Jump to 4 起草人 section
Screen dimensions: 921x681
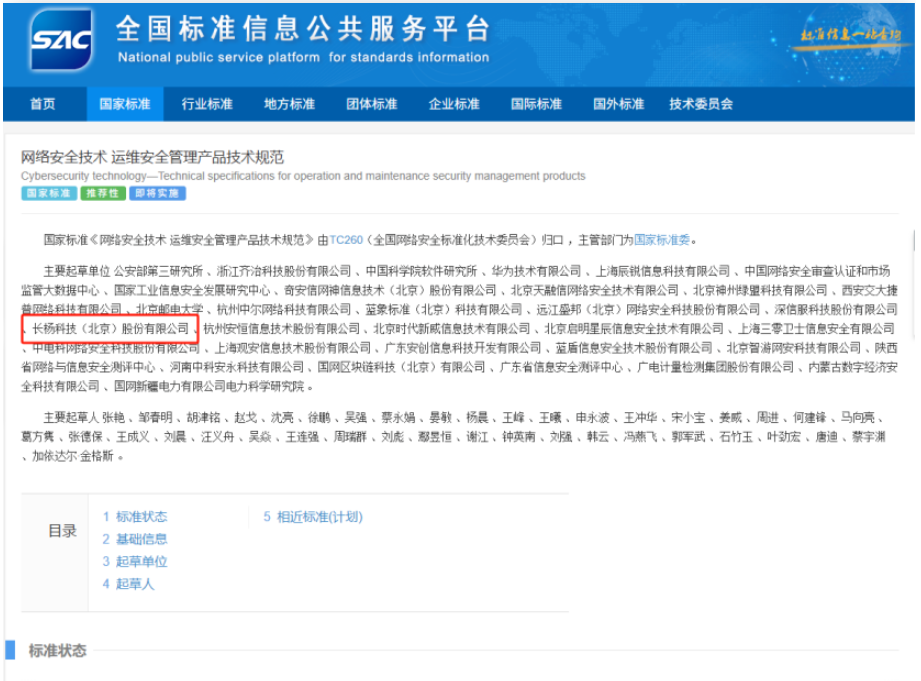129,584
